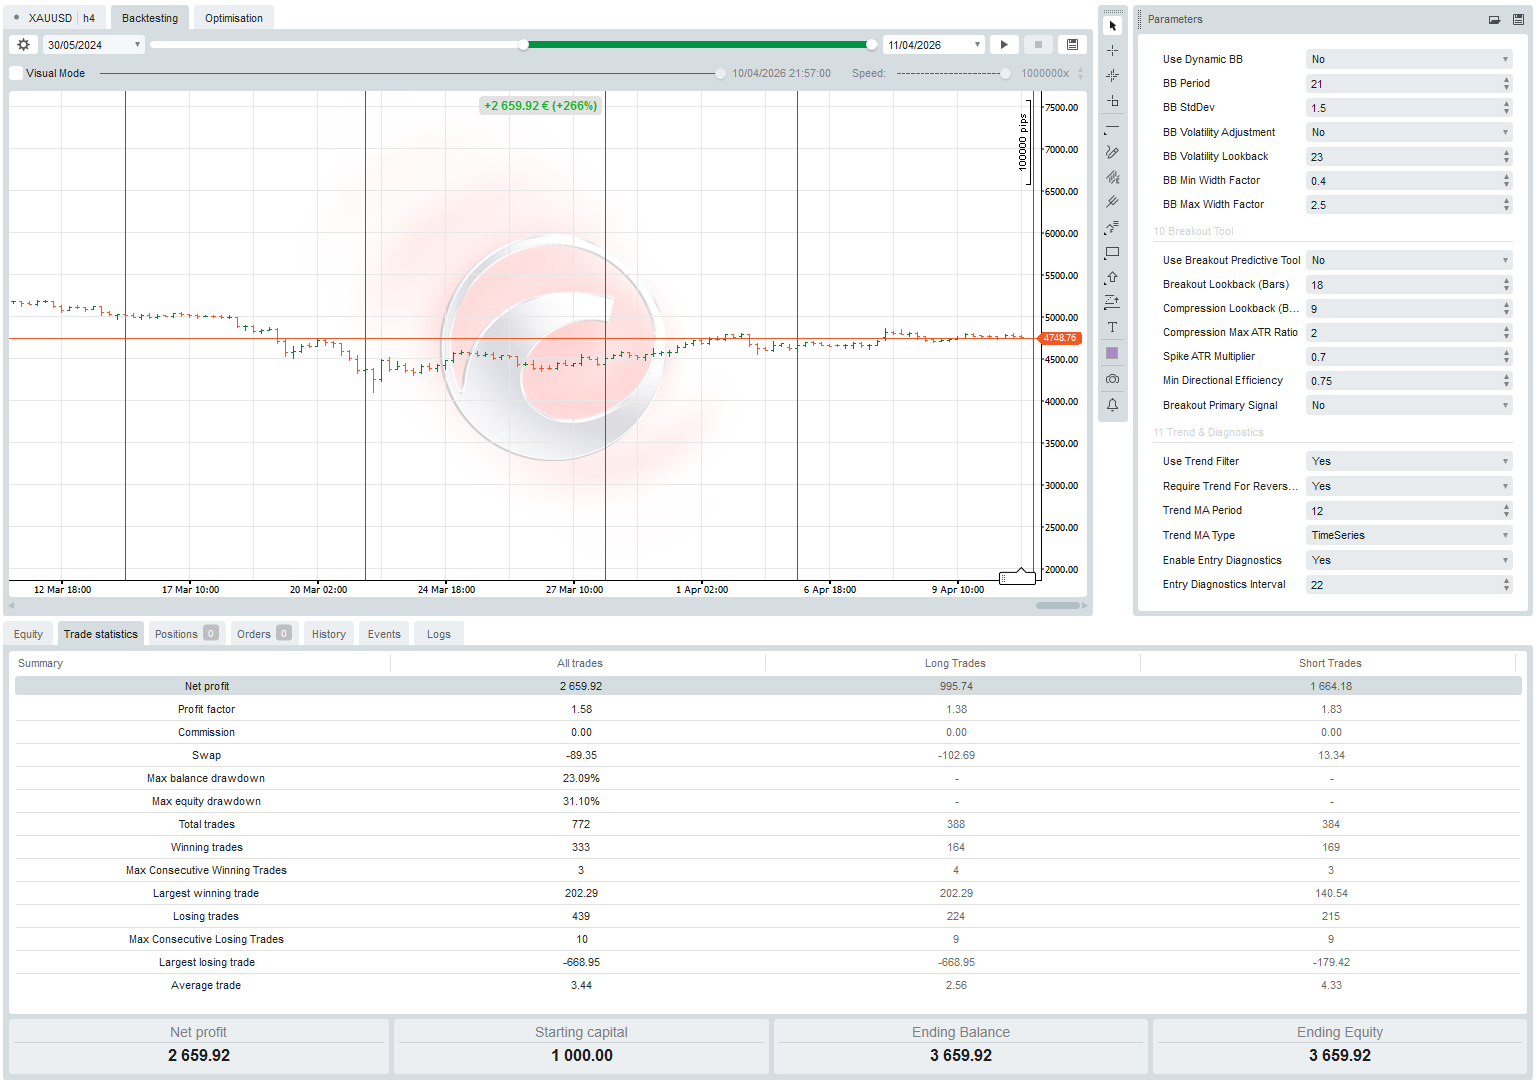Select the rectangle drawing tool
Image resolution: width=1538 pixels, height=1080 pixels.
pos(1112,252)
